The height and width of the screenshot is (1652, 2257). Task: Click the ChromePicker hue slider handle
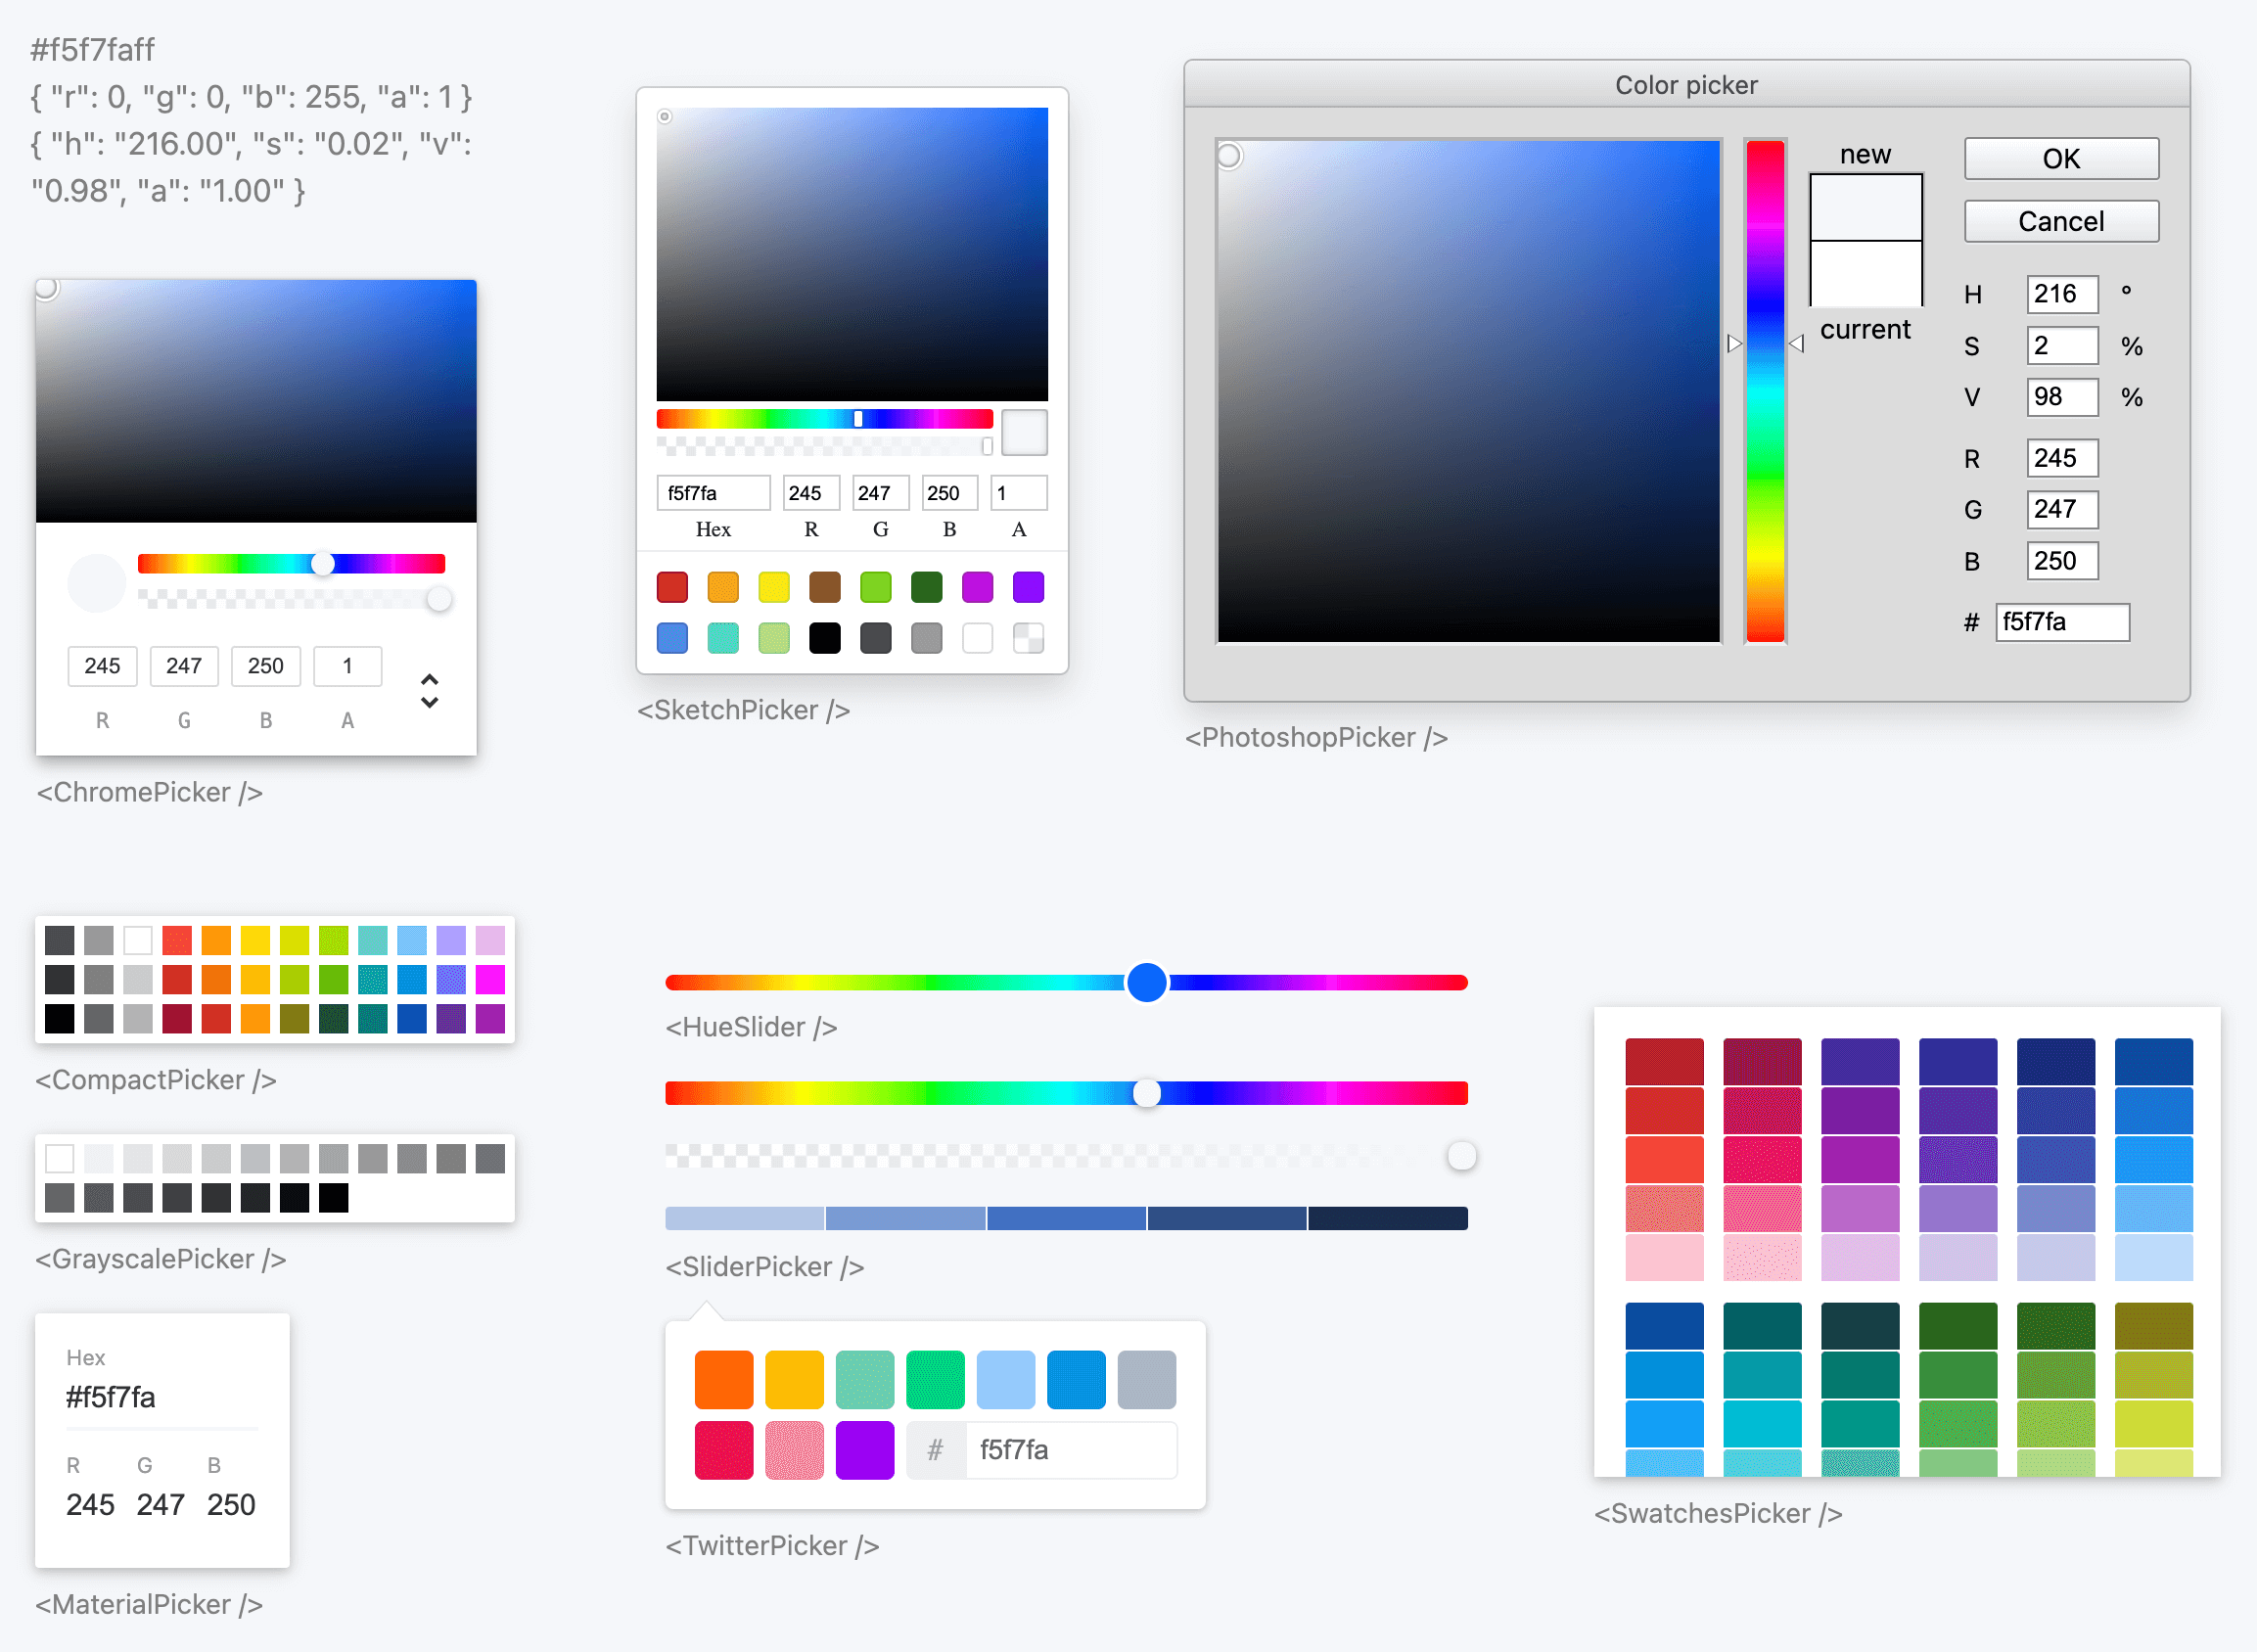point(322,564)
